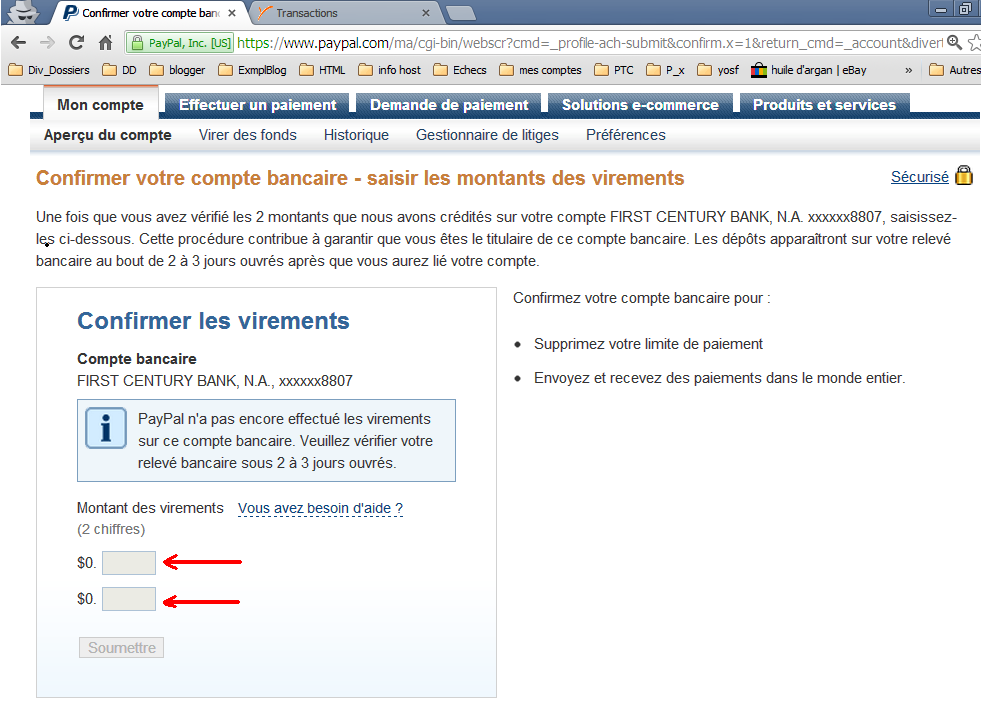This screenshot has width=981, height=708.
Task: Click the Soumettre button
Action: [x=121, y=648]
